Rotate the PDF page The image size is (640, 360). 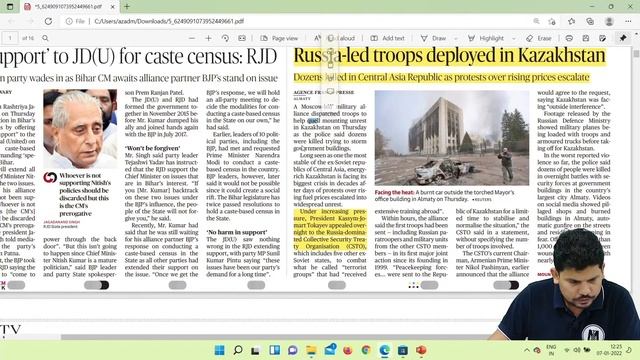tap(225, 38)
